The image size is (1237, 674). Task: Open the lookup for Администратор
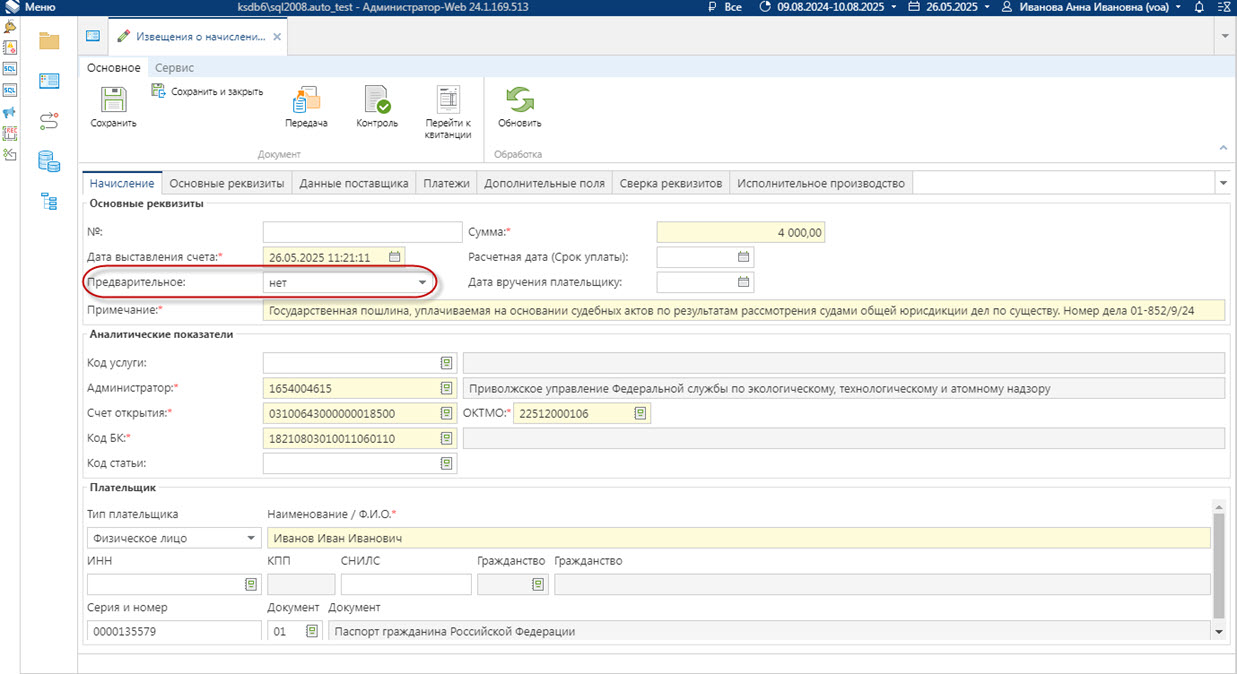pos(446,388)
